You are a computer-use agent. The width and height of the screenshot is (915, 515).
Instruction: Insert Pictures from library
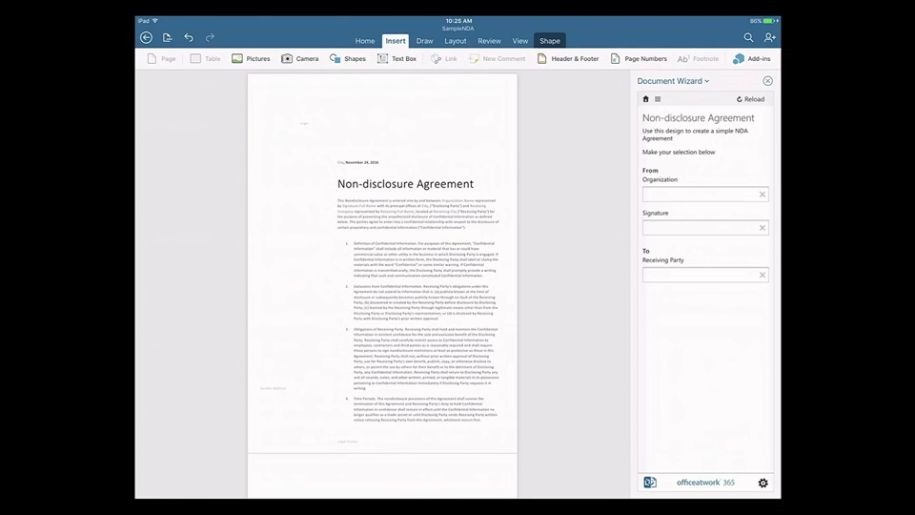click(x=251, y=59)
